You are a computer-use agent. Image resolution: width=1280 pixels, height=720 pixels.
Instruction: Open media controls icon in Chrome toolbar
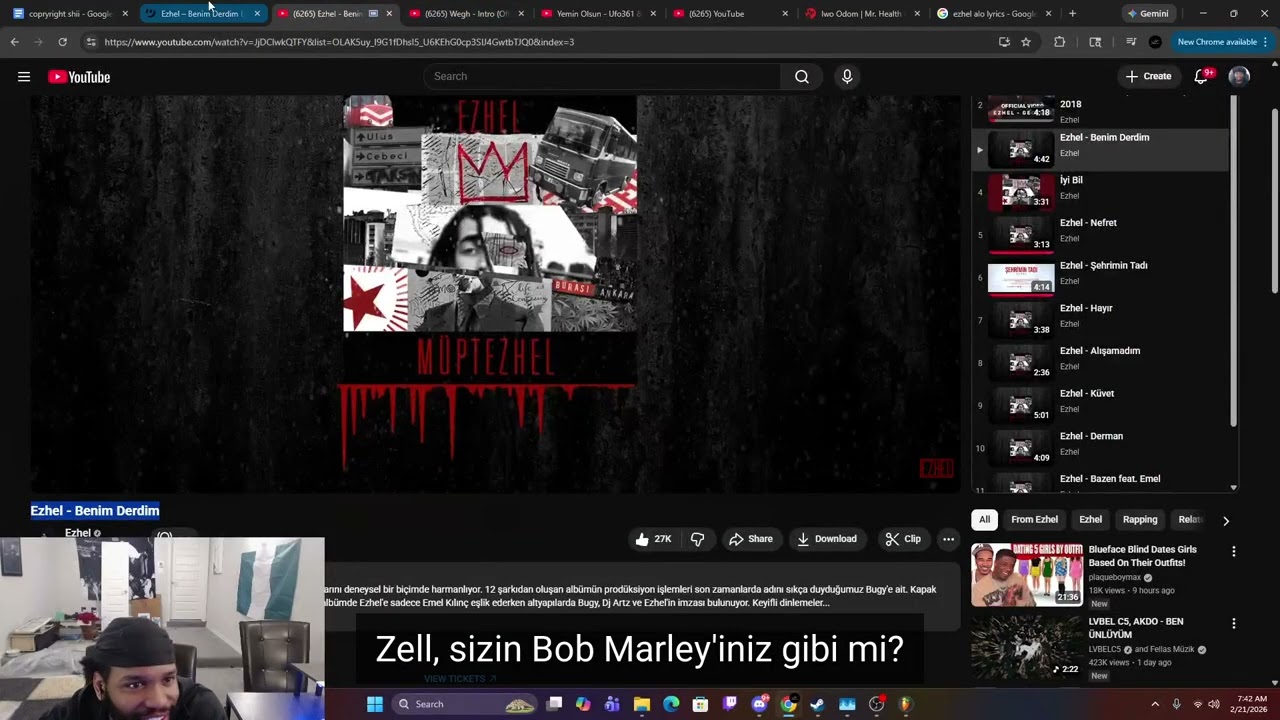[1130, 42]
